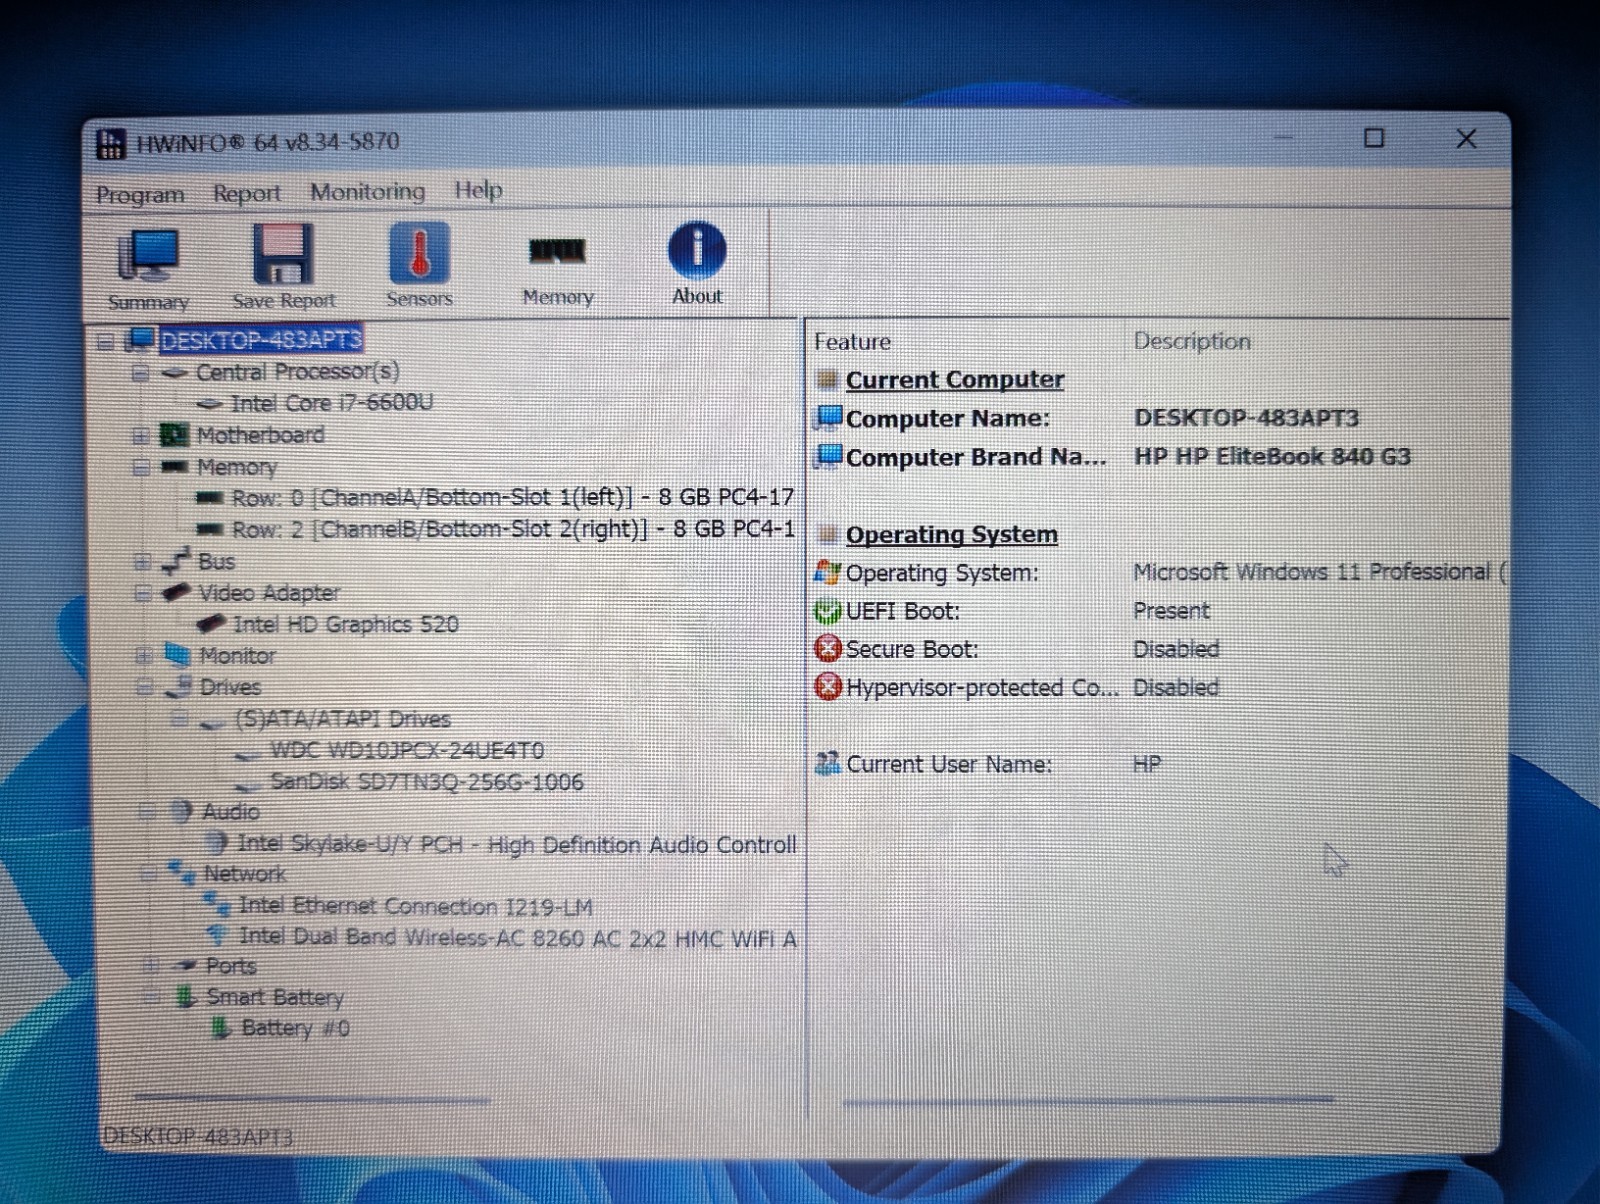Viewport: 1600px width, 1204px height.
Task: Select WDC WD10JPCX-24UE4T0 drive
Action: [408, 750]
